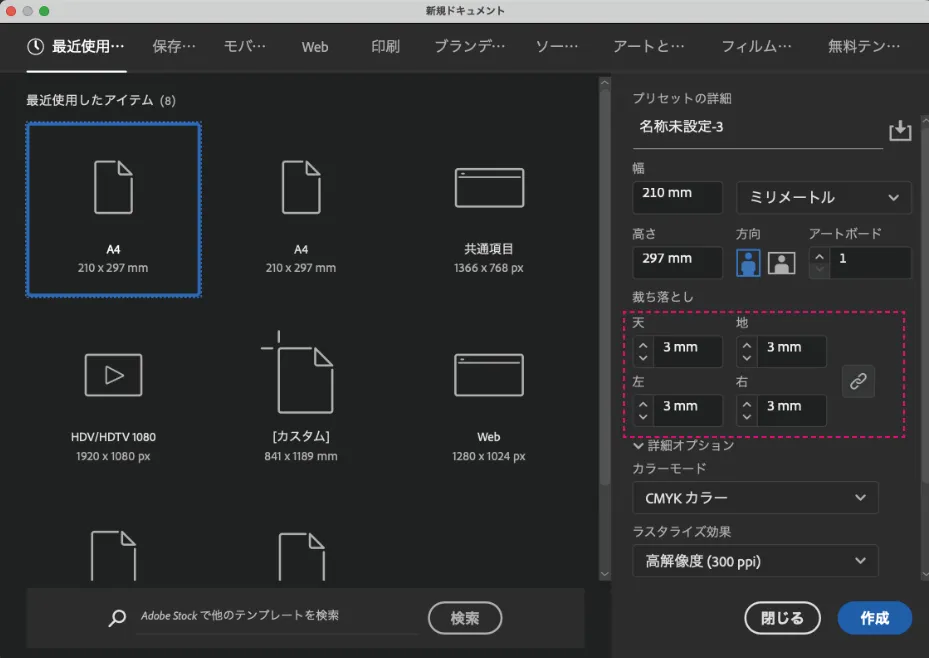Click the magnifier icon in Adobe Stock search
Screen dimensions: 929x658
(x=115, y=618)
